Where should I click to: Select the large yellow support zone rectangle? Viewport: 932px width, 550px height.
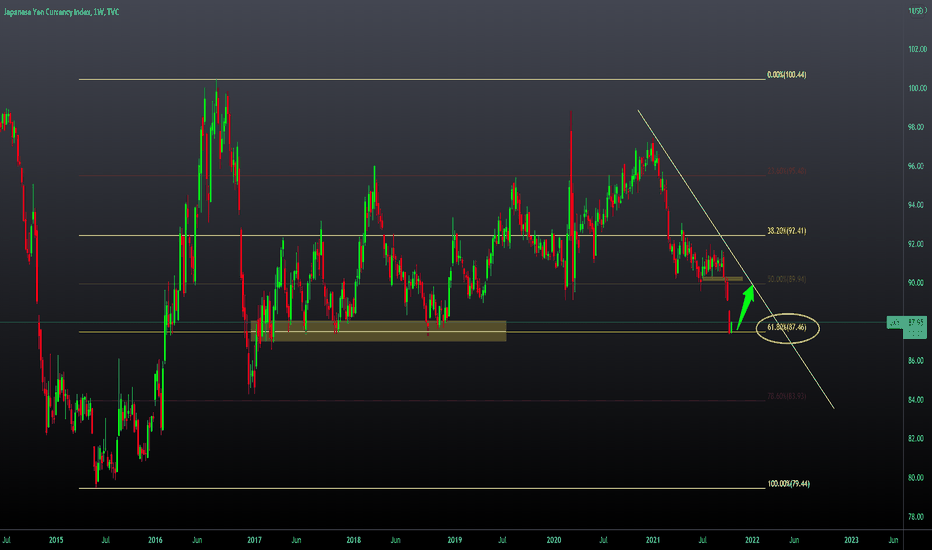(379, 331)
